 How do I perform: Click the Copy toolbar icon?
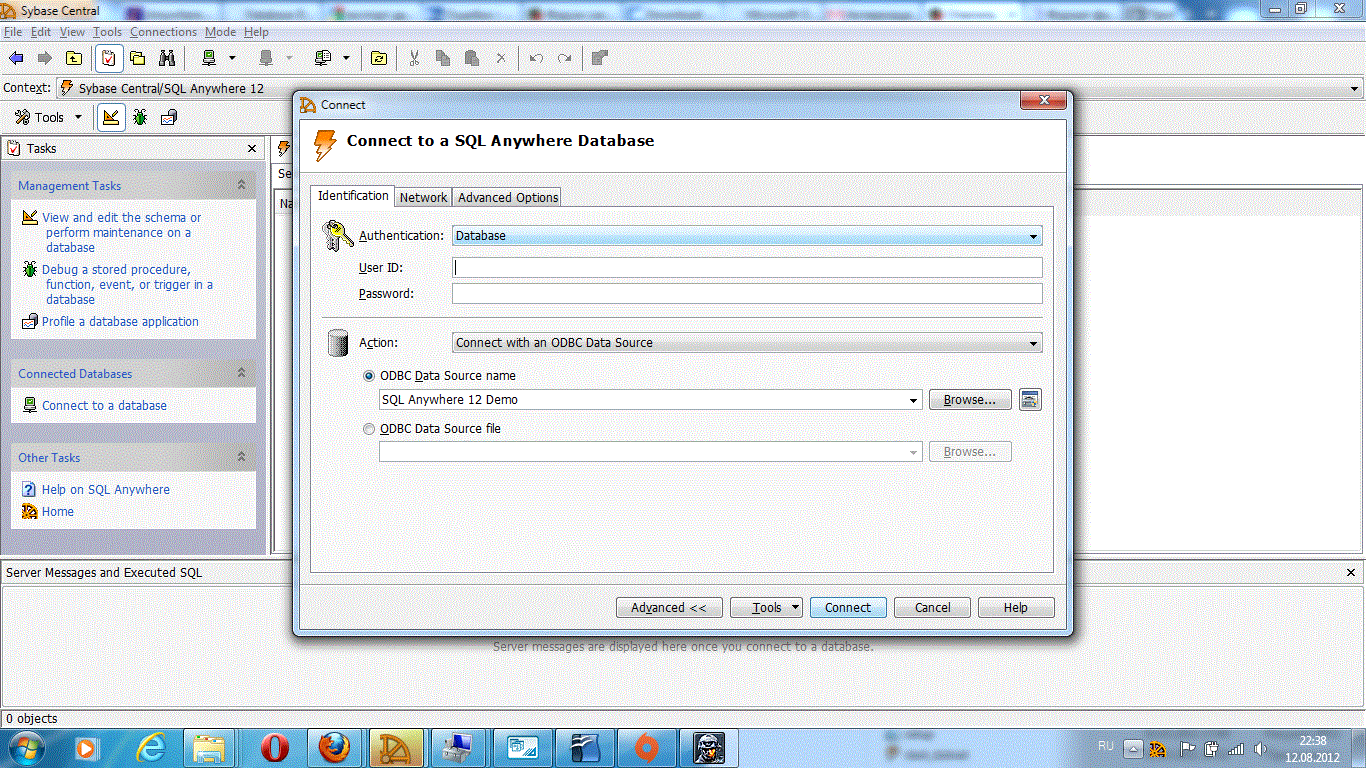(x=443, y=58)
